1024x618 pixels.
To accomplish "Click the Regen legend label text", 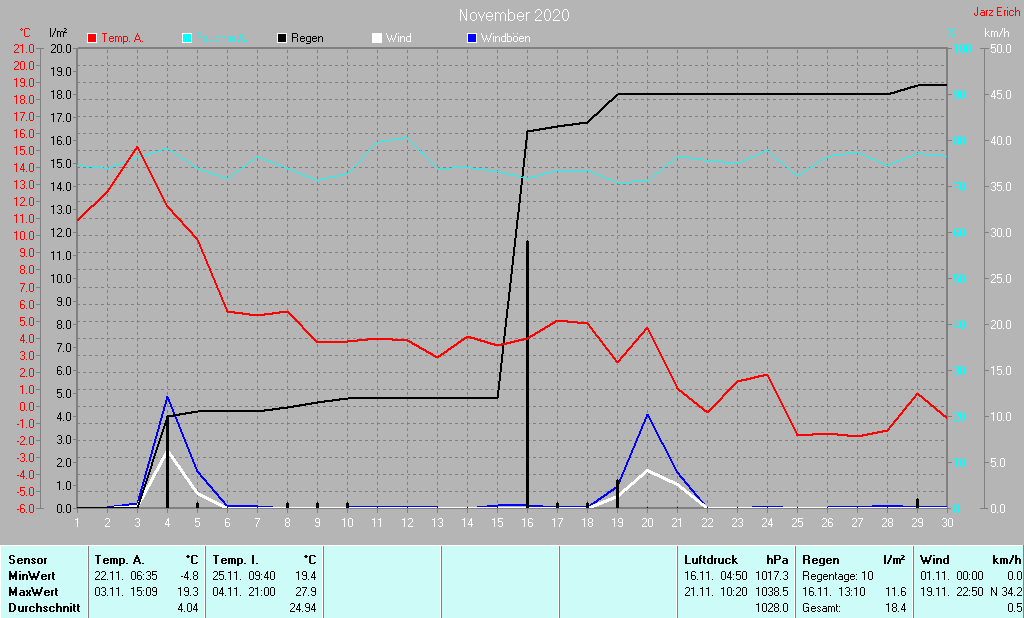I will 307,38.
